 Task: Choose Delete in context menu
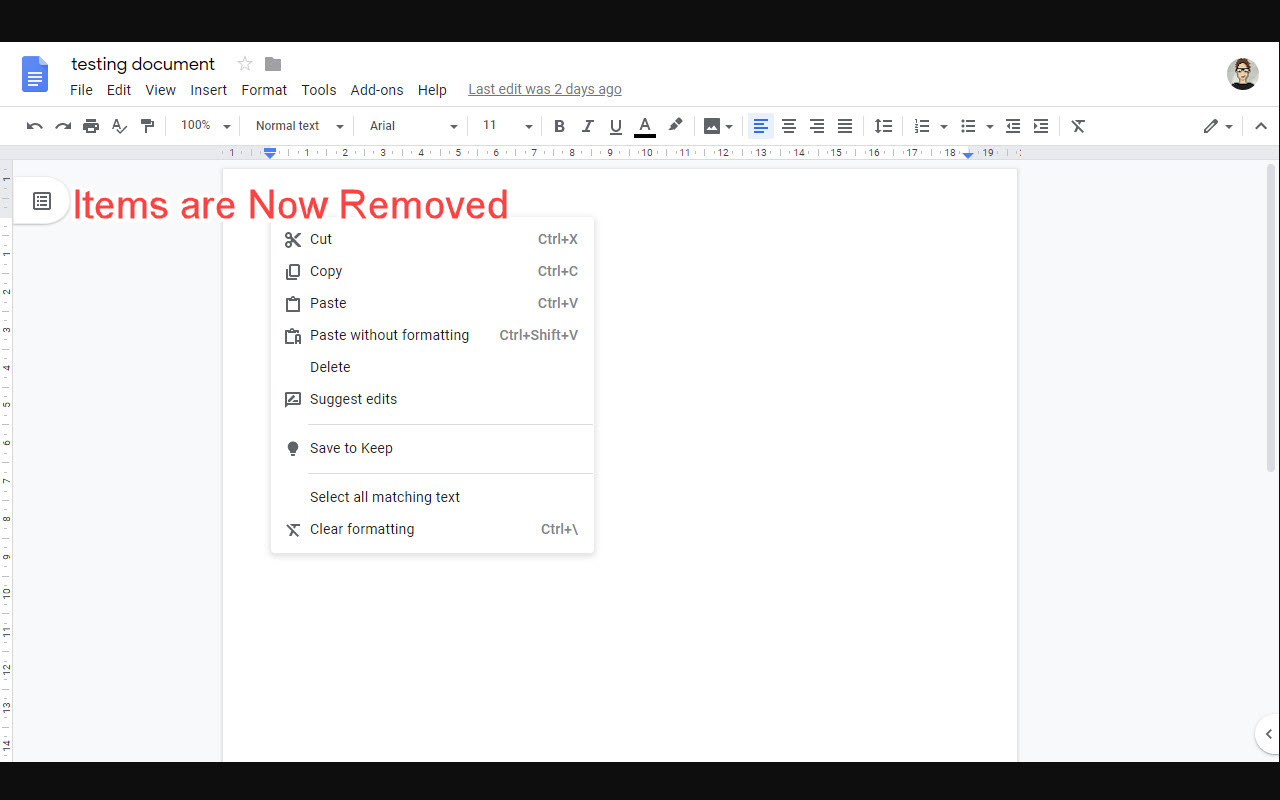pyautogui.click(x=432, y=367)
